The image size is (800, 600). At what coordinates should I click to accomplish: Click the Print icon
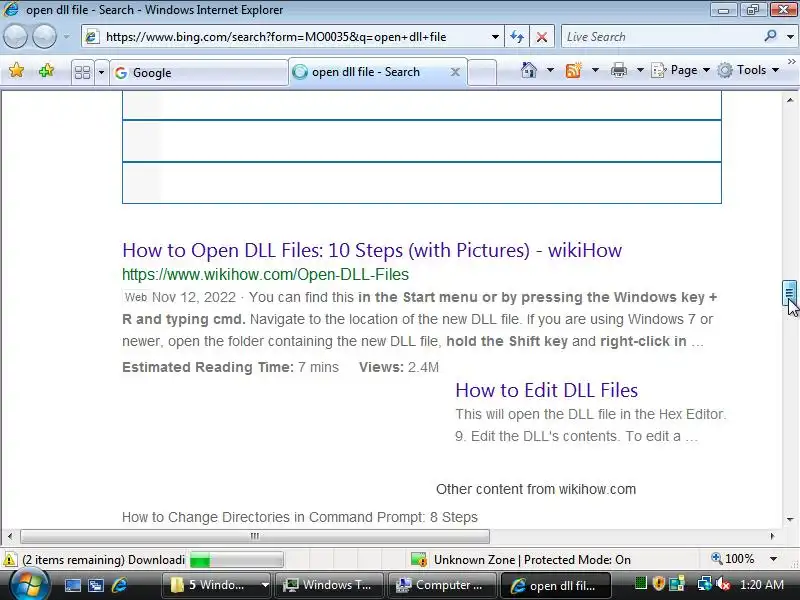[x=619, y=70]
